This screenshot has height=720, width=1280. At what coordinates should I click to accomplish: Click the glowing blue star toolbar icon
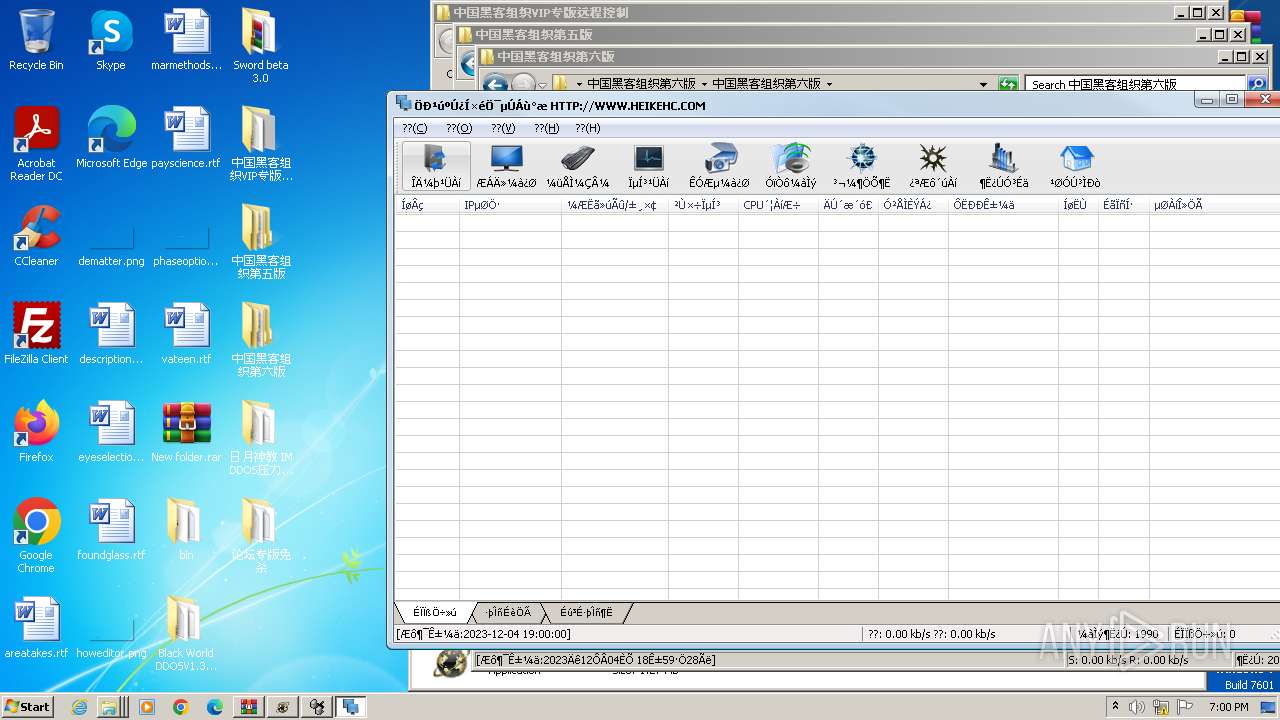pyautogui.click(x=861, y=166)
